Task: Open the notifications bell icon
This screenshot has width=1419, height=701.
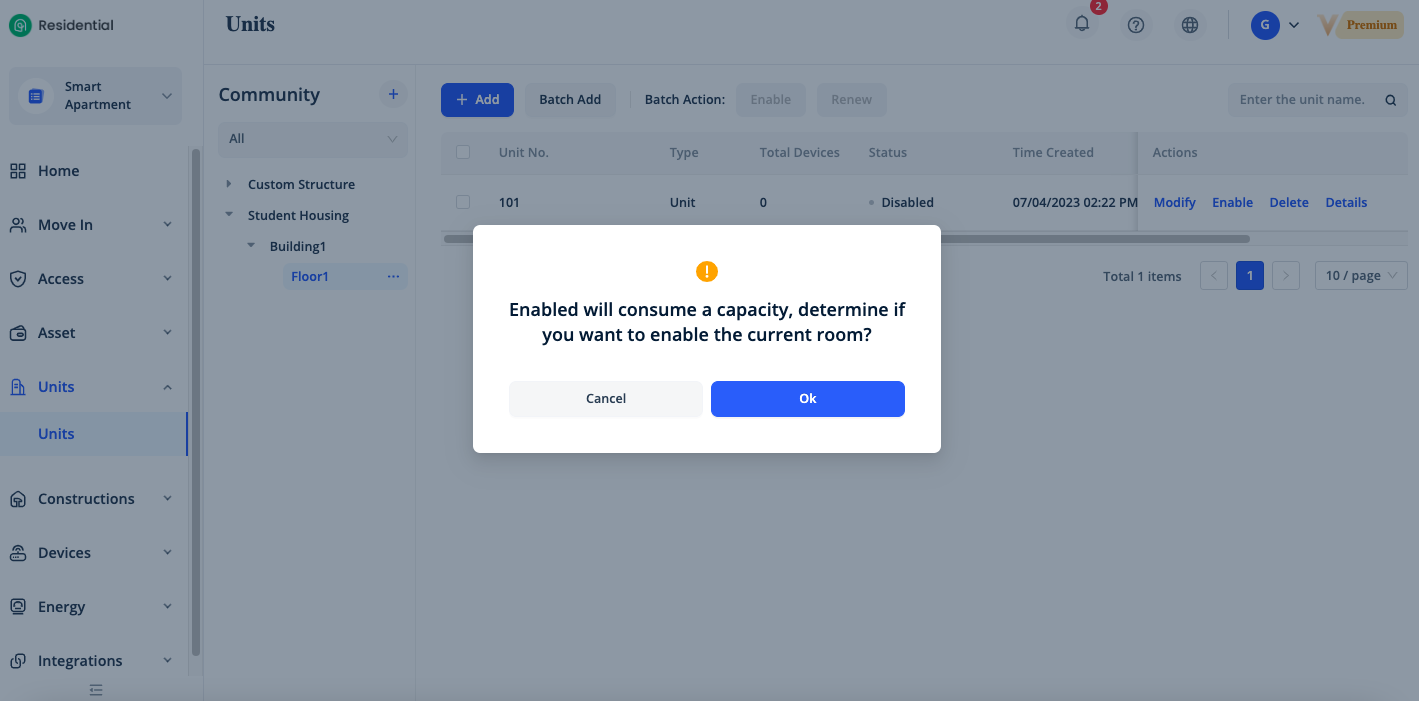Action: (1081, 25)
